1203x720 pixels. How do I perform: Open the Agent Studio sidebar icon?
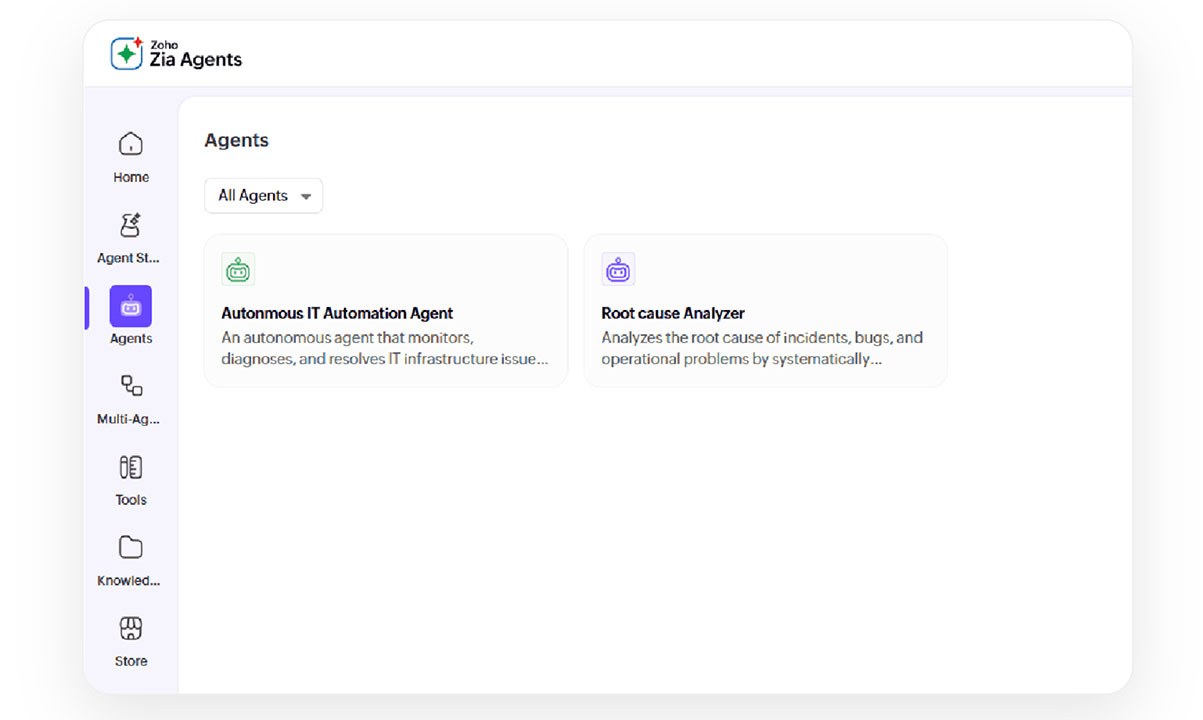(131, 225)
